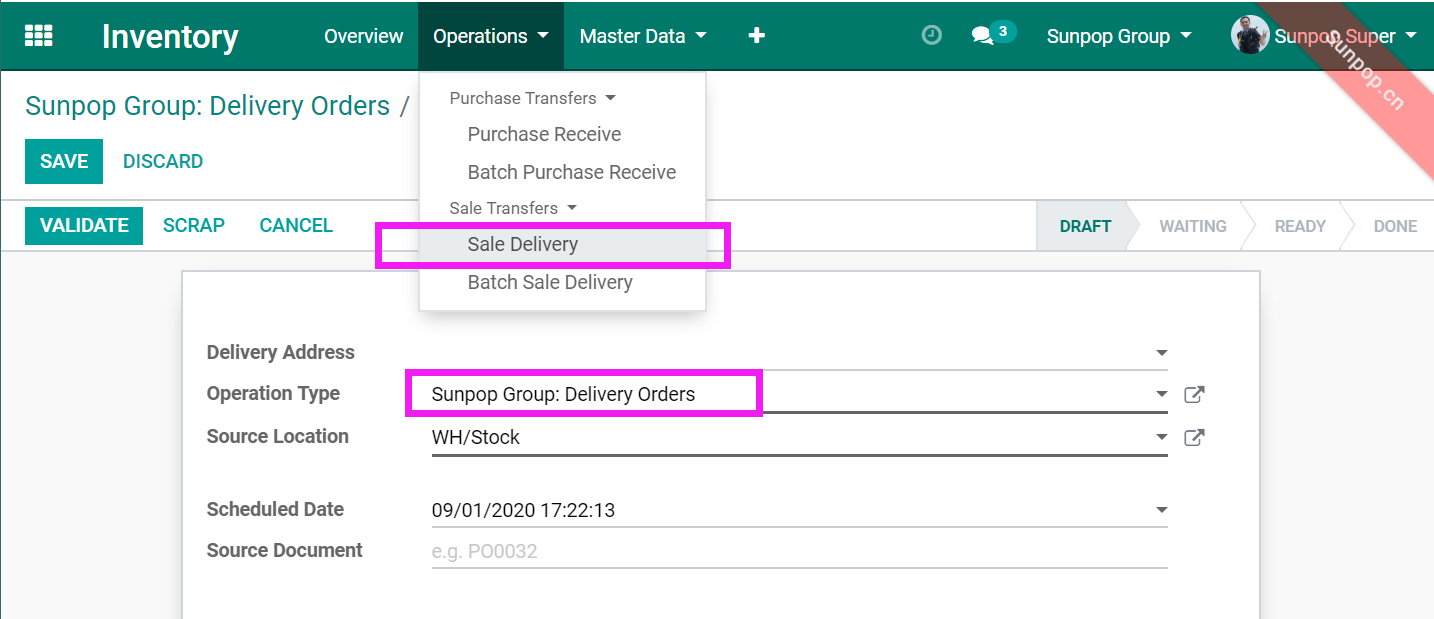This screenshot has width=1434, height=619.
Task: Click the Operation Type label
Action: [x=273, y=393]
